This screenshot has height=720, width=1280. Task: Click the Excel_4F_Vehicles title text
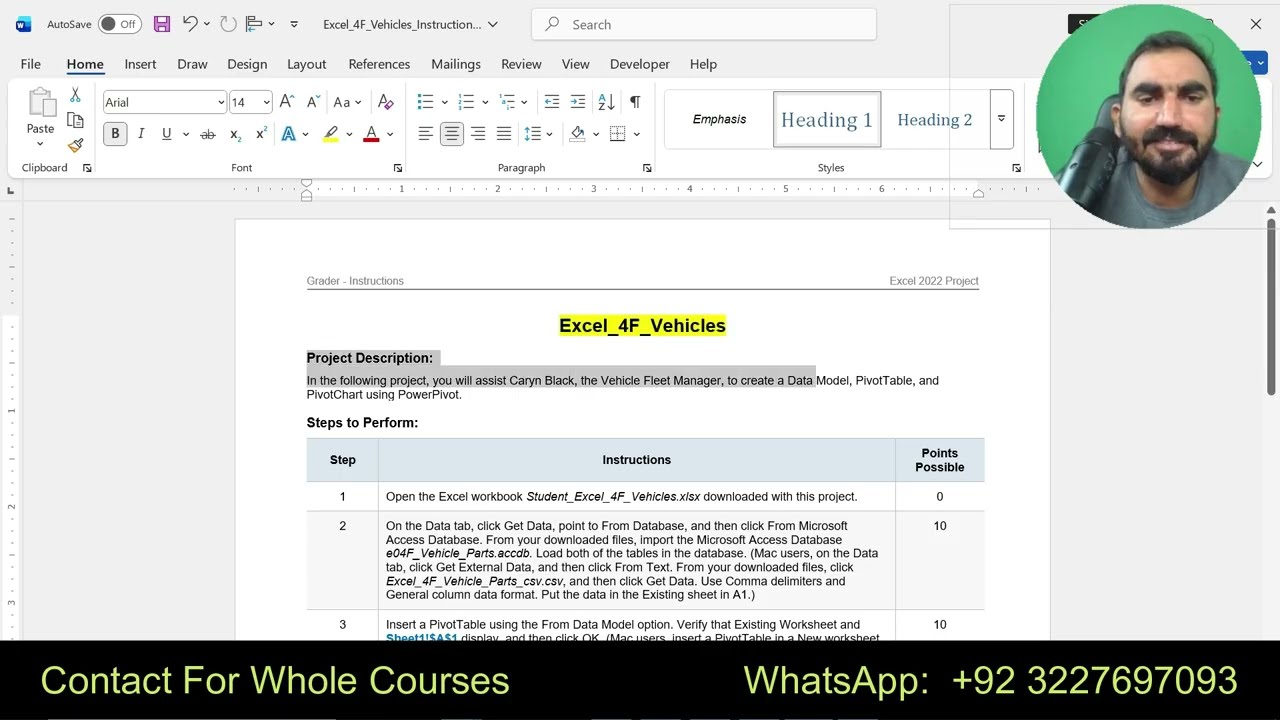642,326
